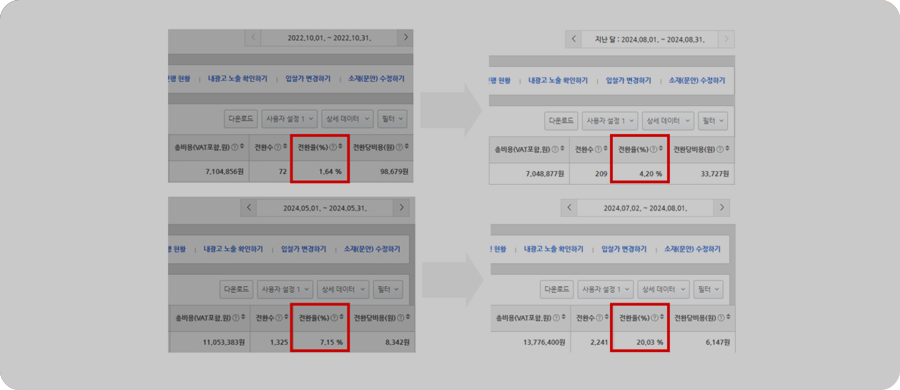Click help icon beside 총비용 in 지난 달 panel
900x390 pixels.
tap(555, 149)
